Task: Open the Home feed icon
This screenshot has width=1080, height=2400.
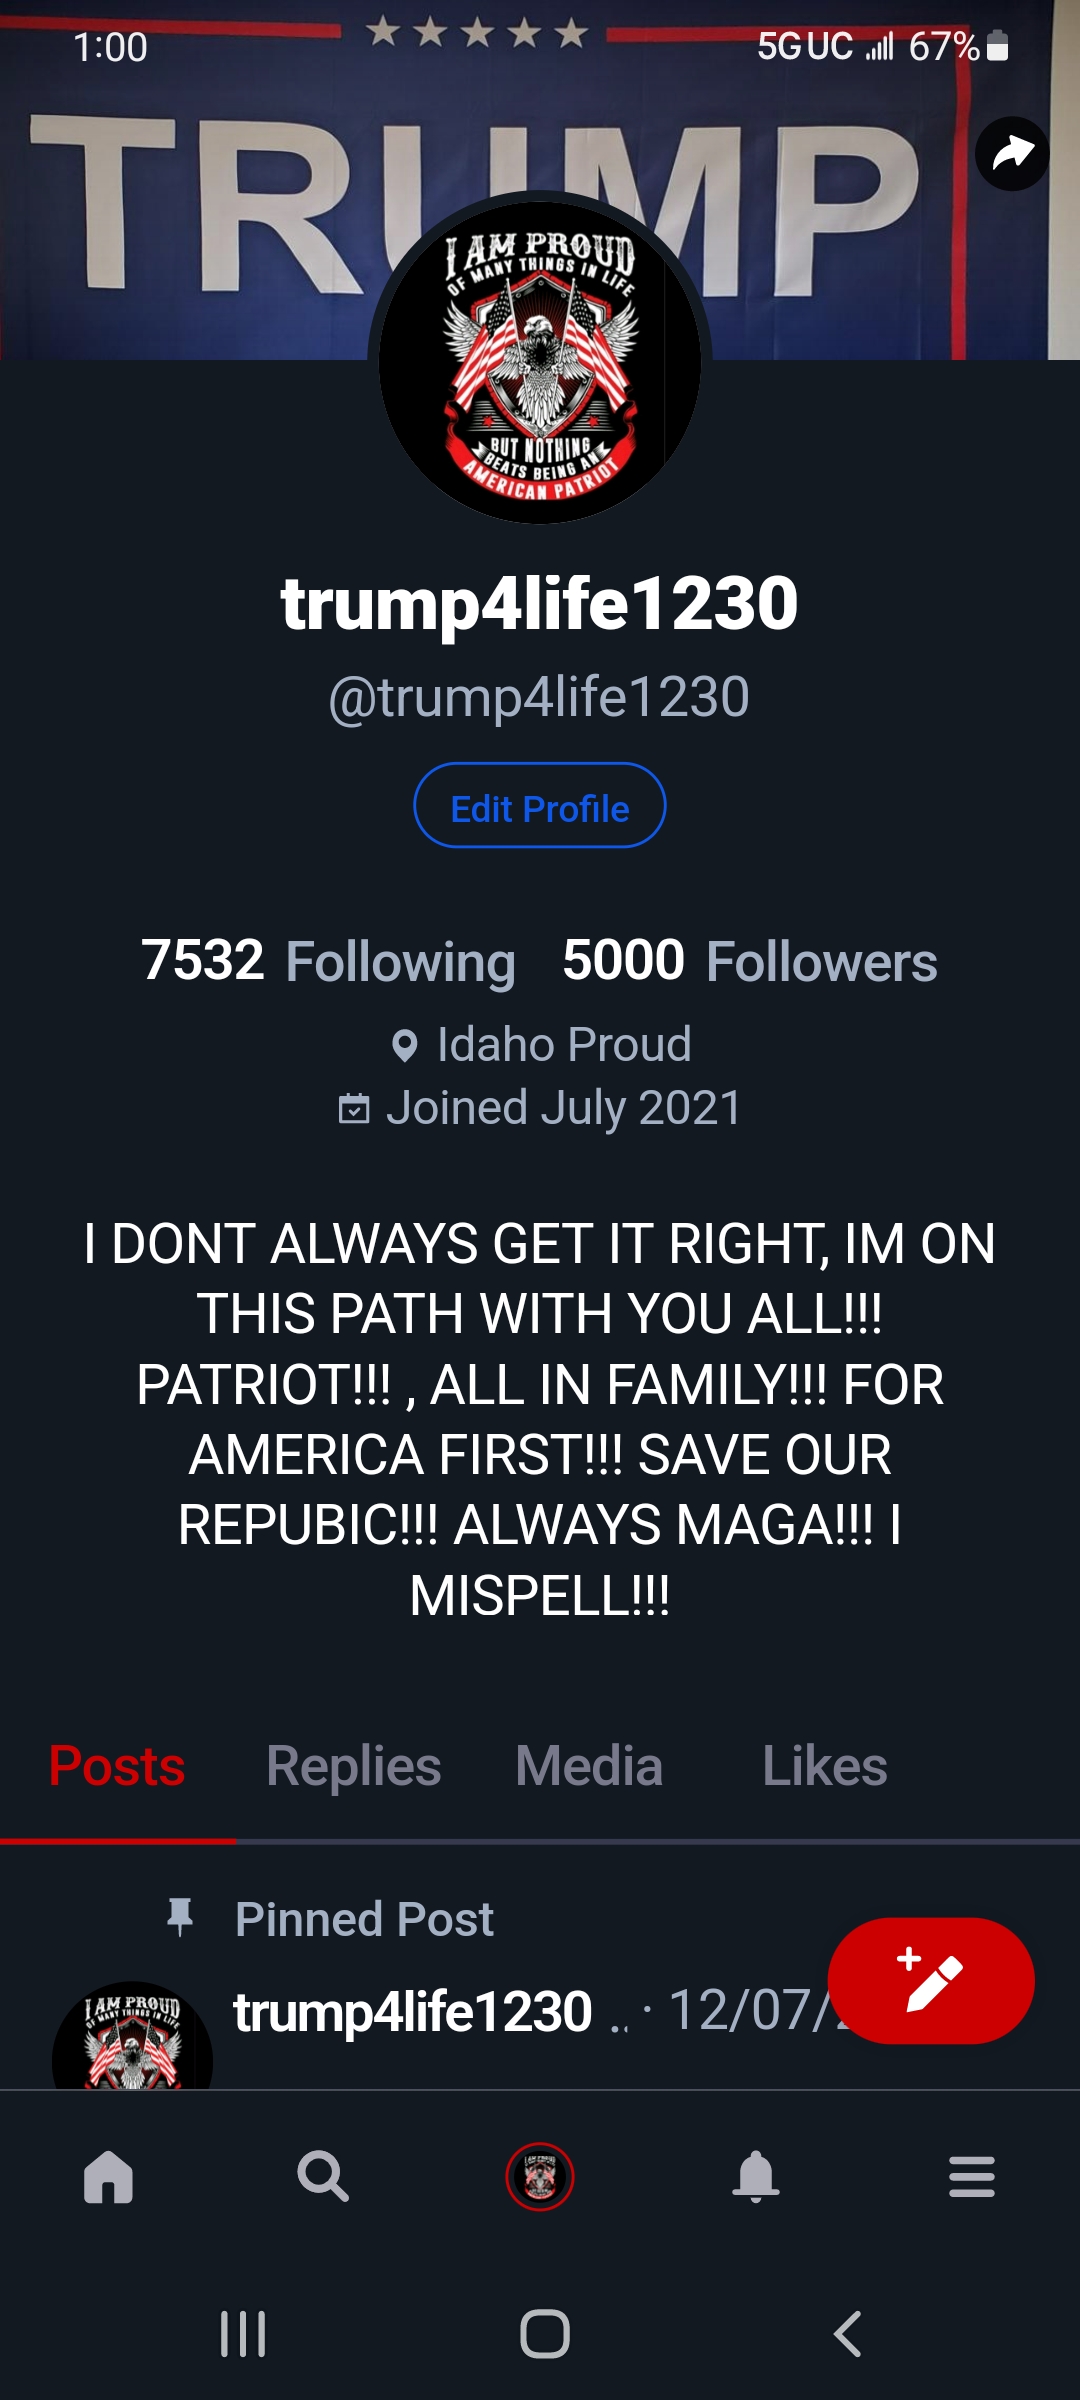Action: 109,2177
